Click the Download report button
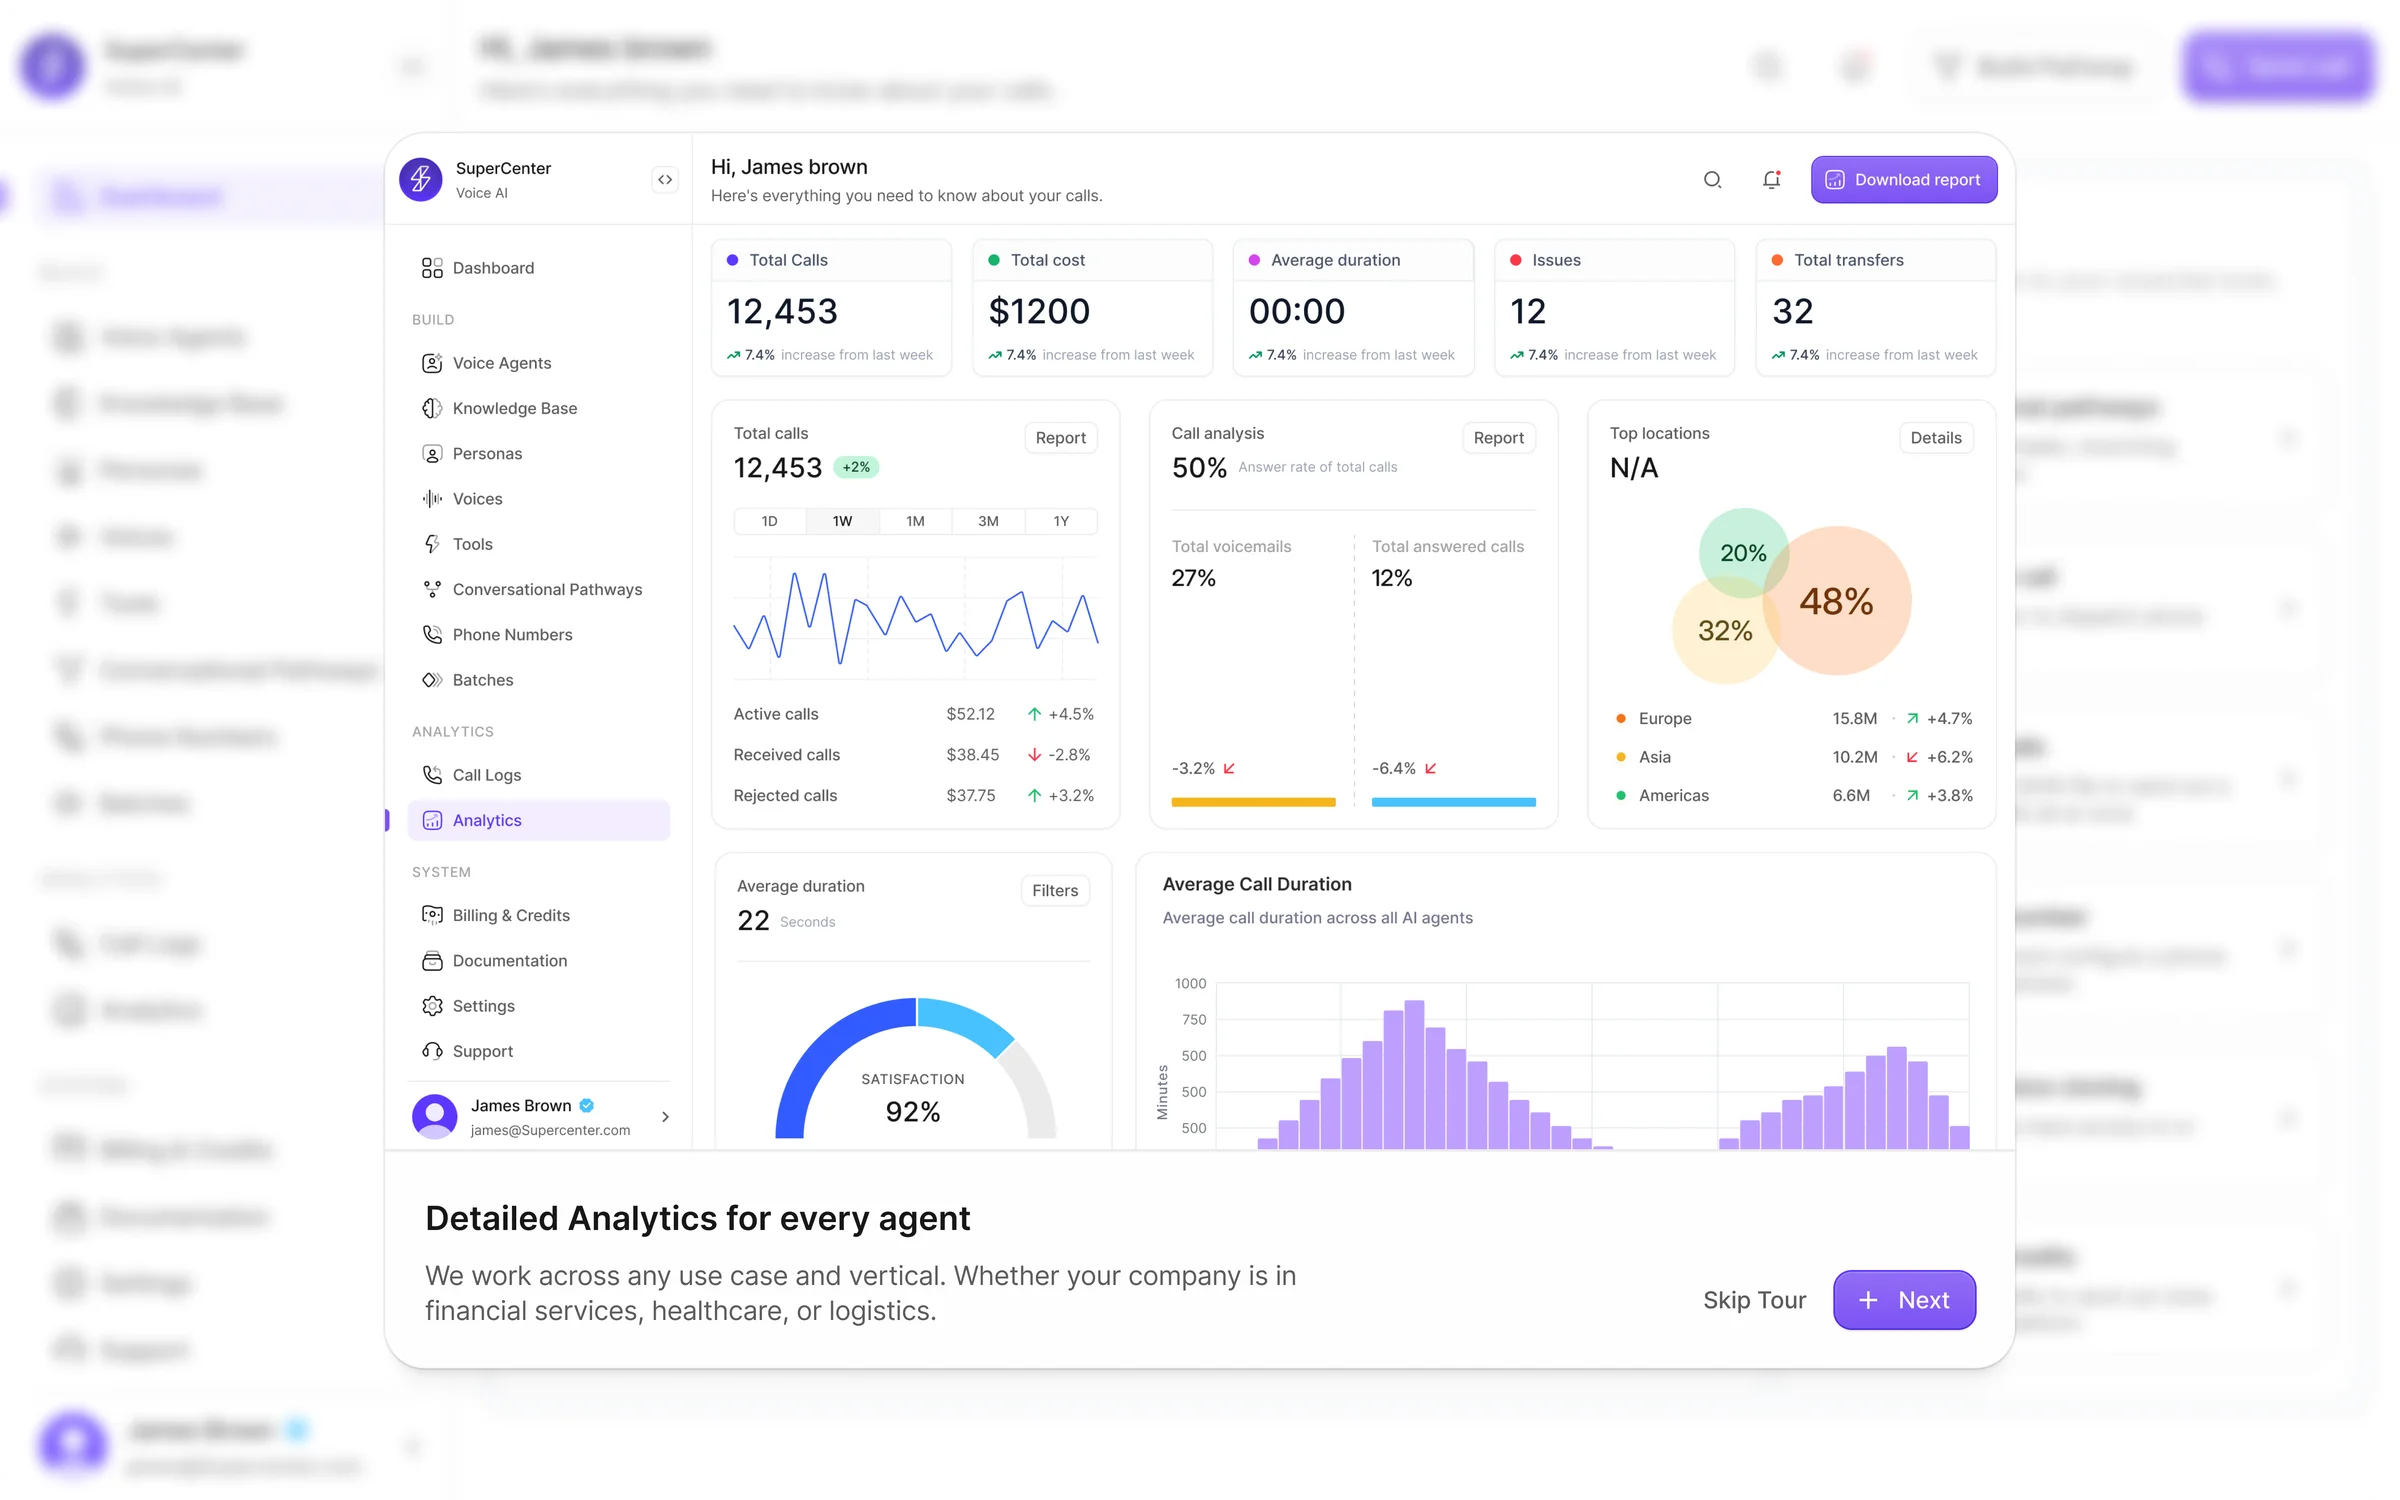 1903,179
